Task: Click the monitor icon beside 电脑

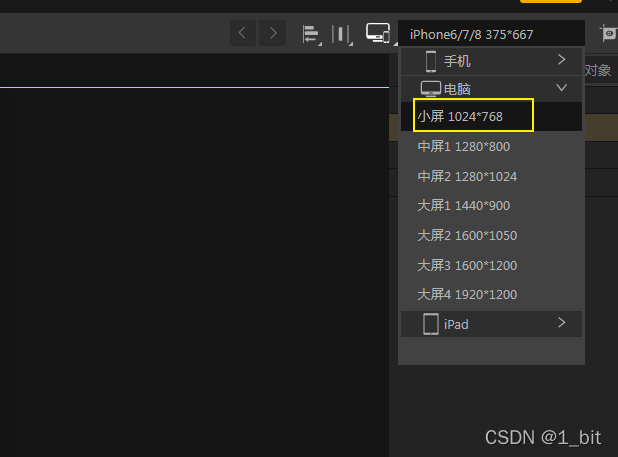Action: coord(430,89)
